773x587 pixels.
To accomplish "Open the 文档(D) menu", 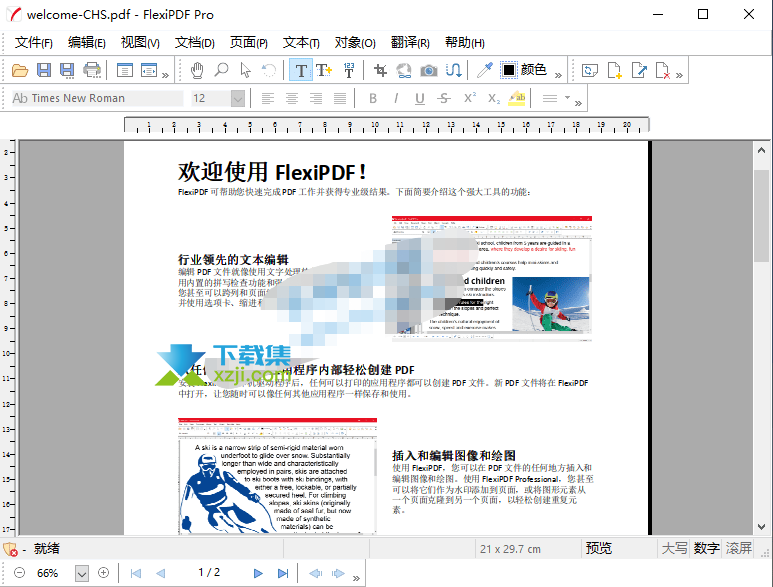I will [194, 42].
